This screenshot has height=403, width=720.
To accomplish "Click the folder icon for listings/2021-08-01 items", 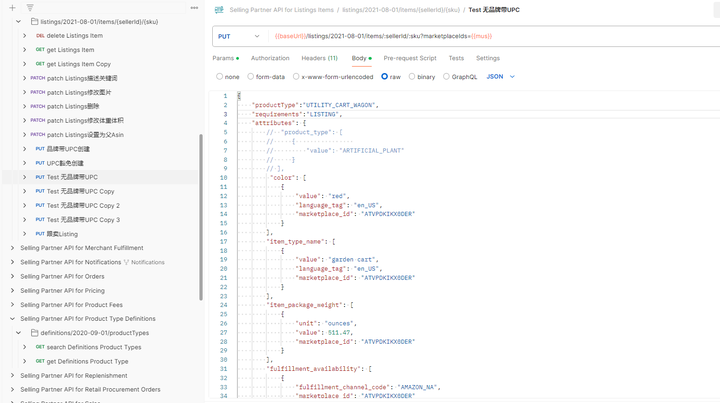I will tap(35, 21).
